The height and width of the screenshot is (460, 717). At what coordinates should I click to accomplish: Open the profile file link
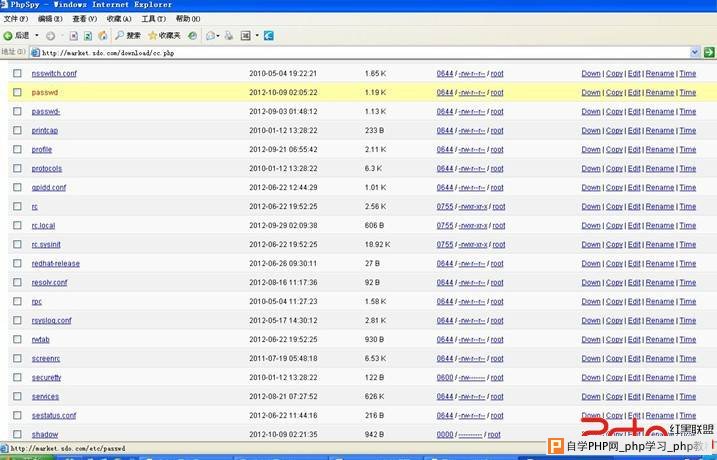(42, 150)
